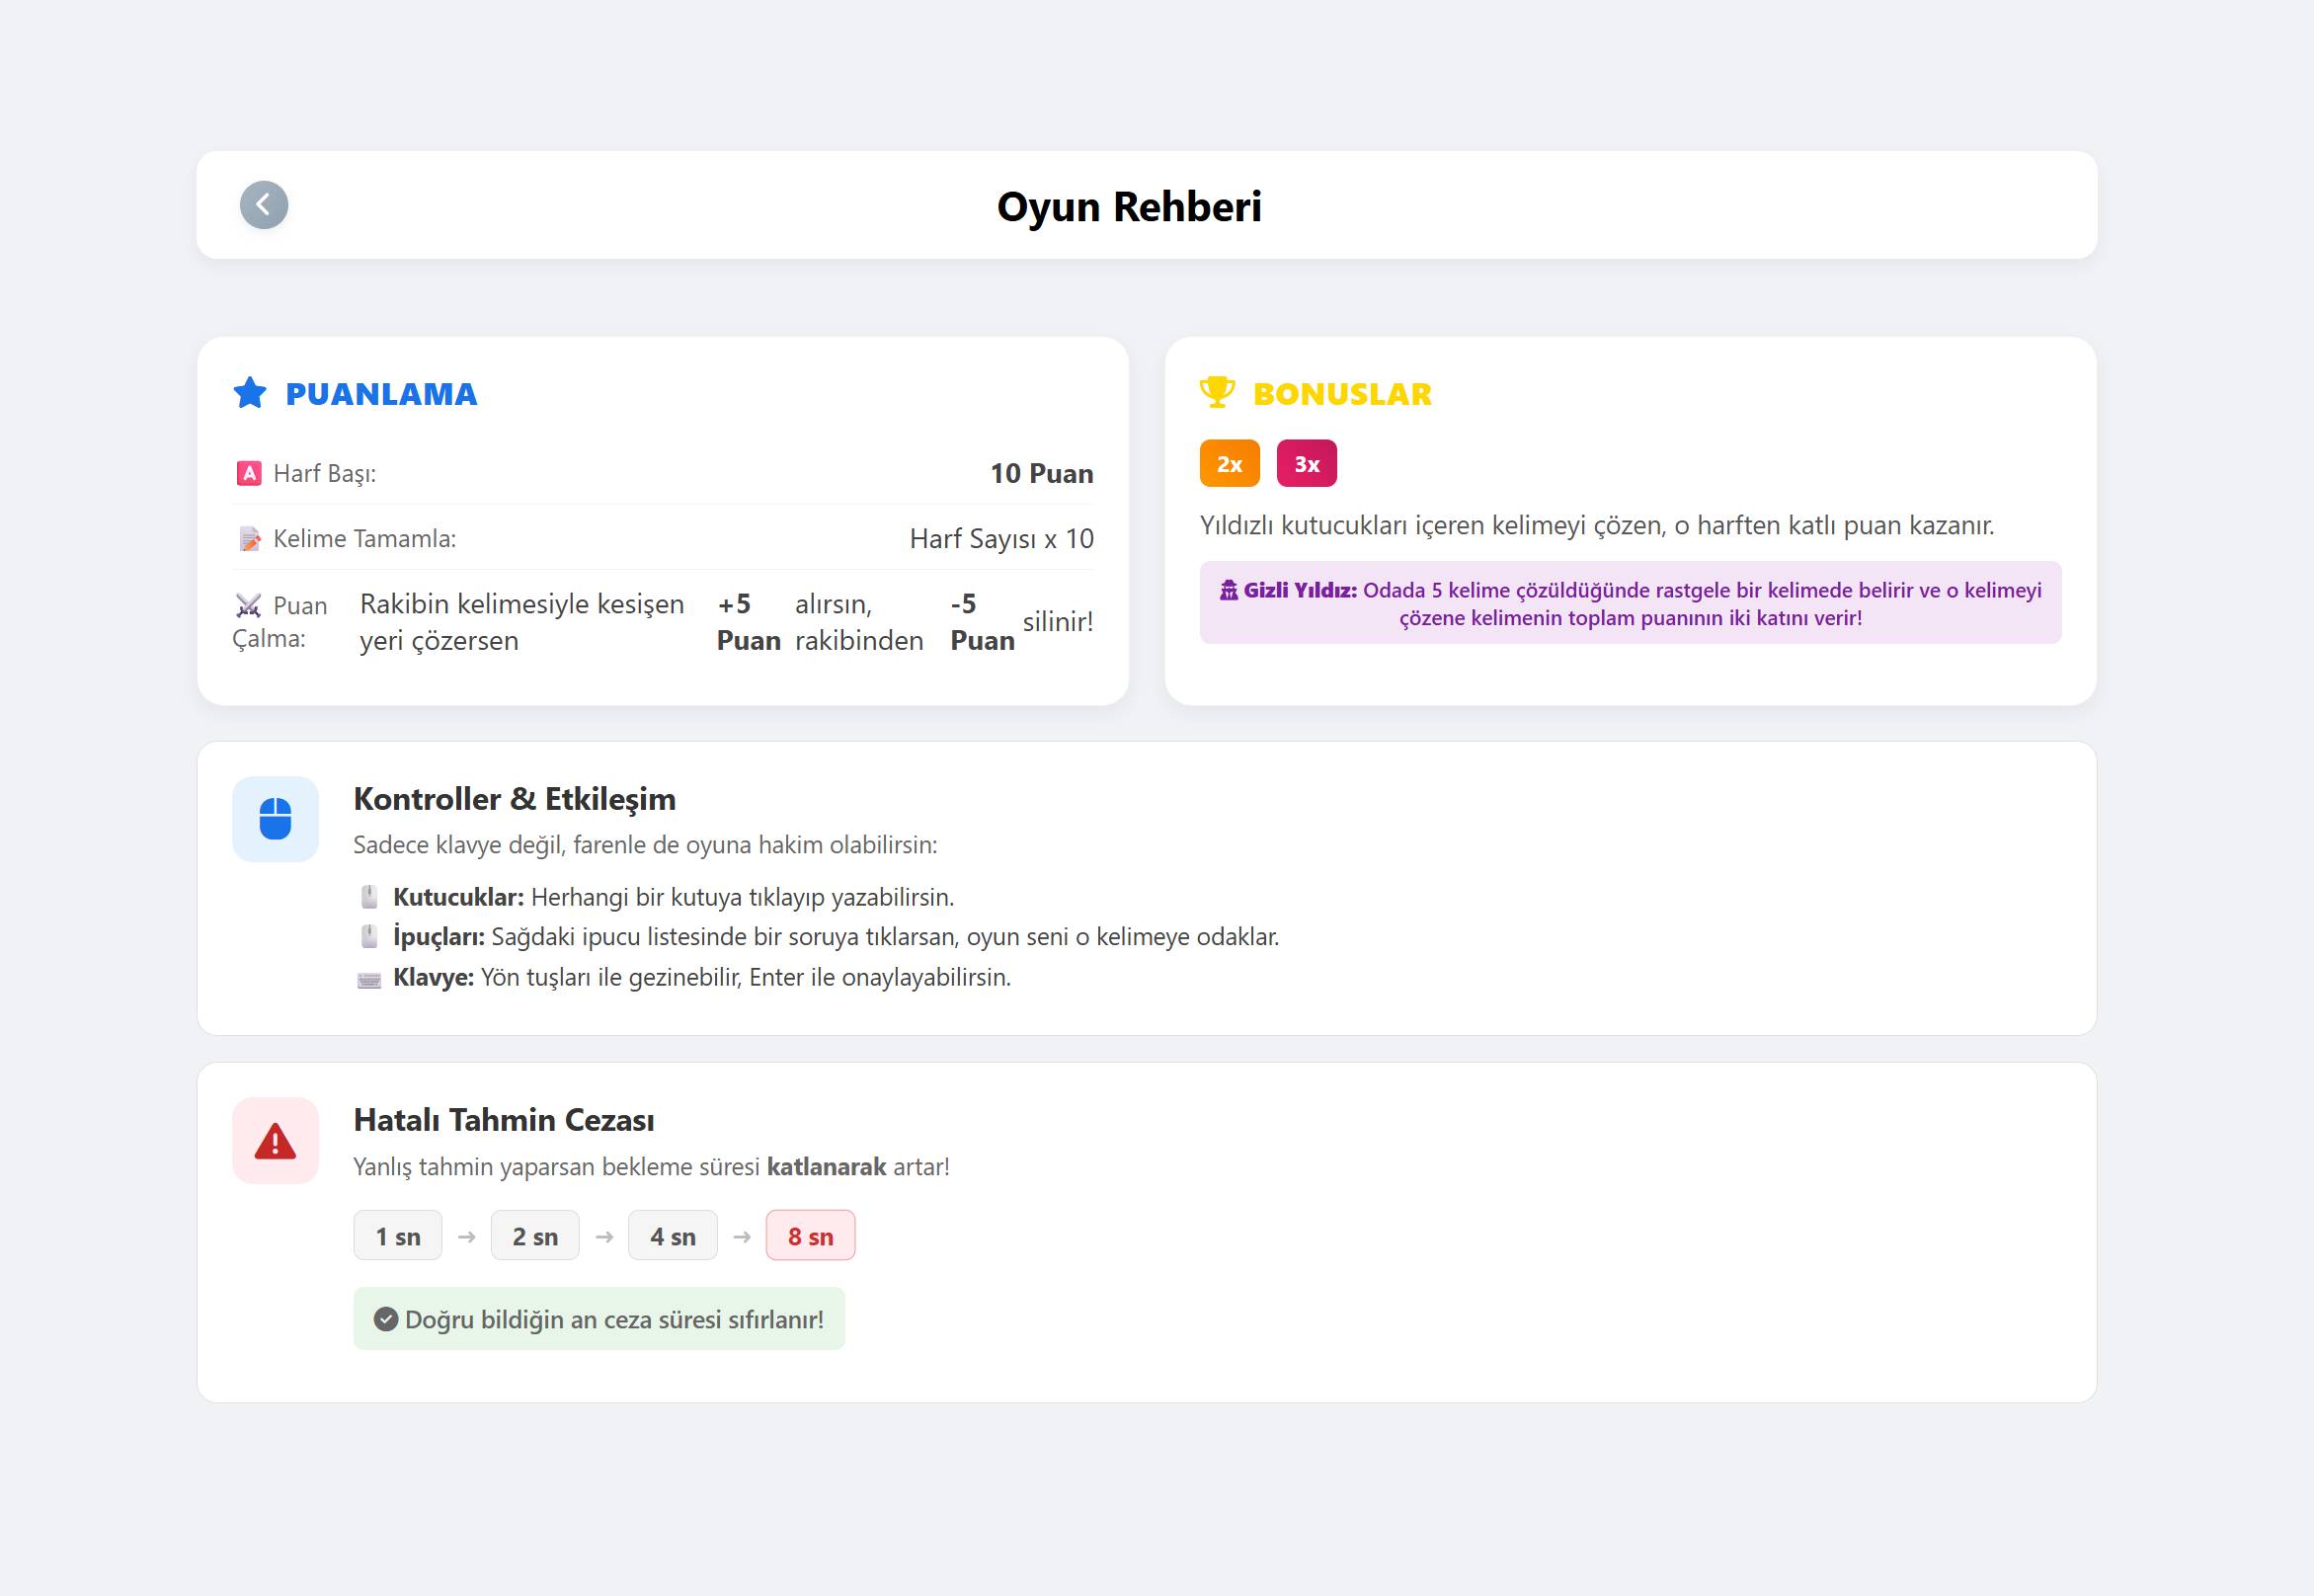Click the green checkmark circle icon
The width and height of the screenshot is (2314, 1596).
pos(386,1319)
